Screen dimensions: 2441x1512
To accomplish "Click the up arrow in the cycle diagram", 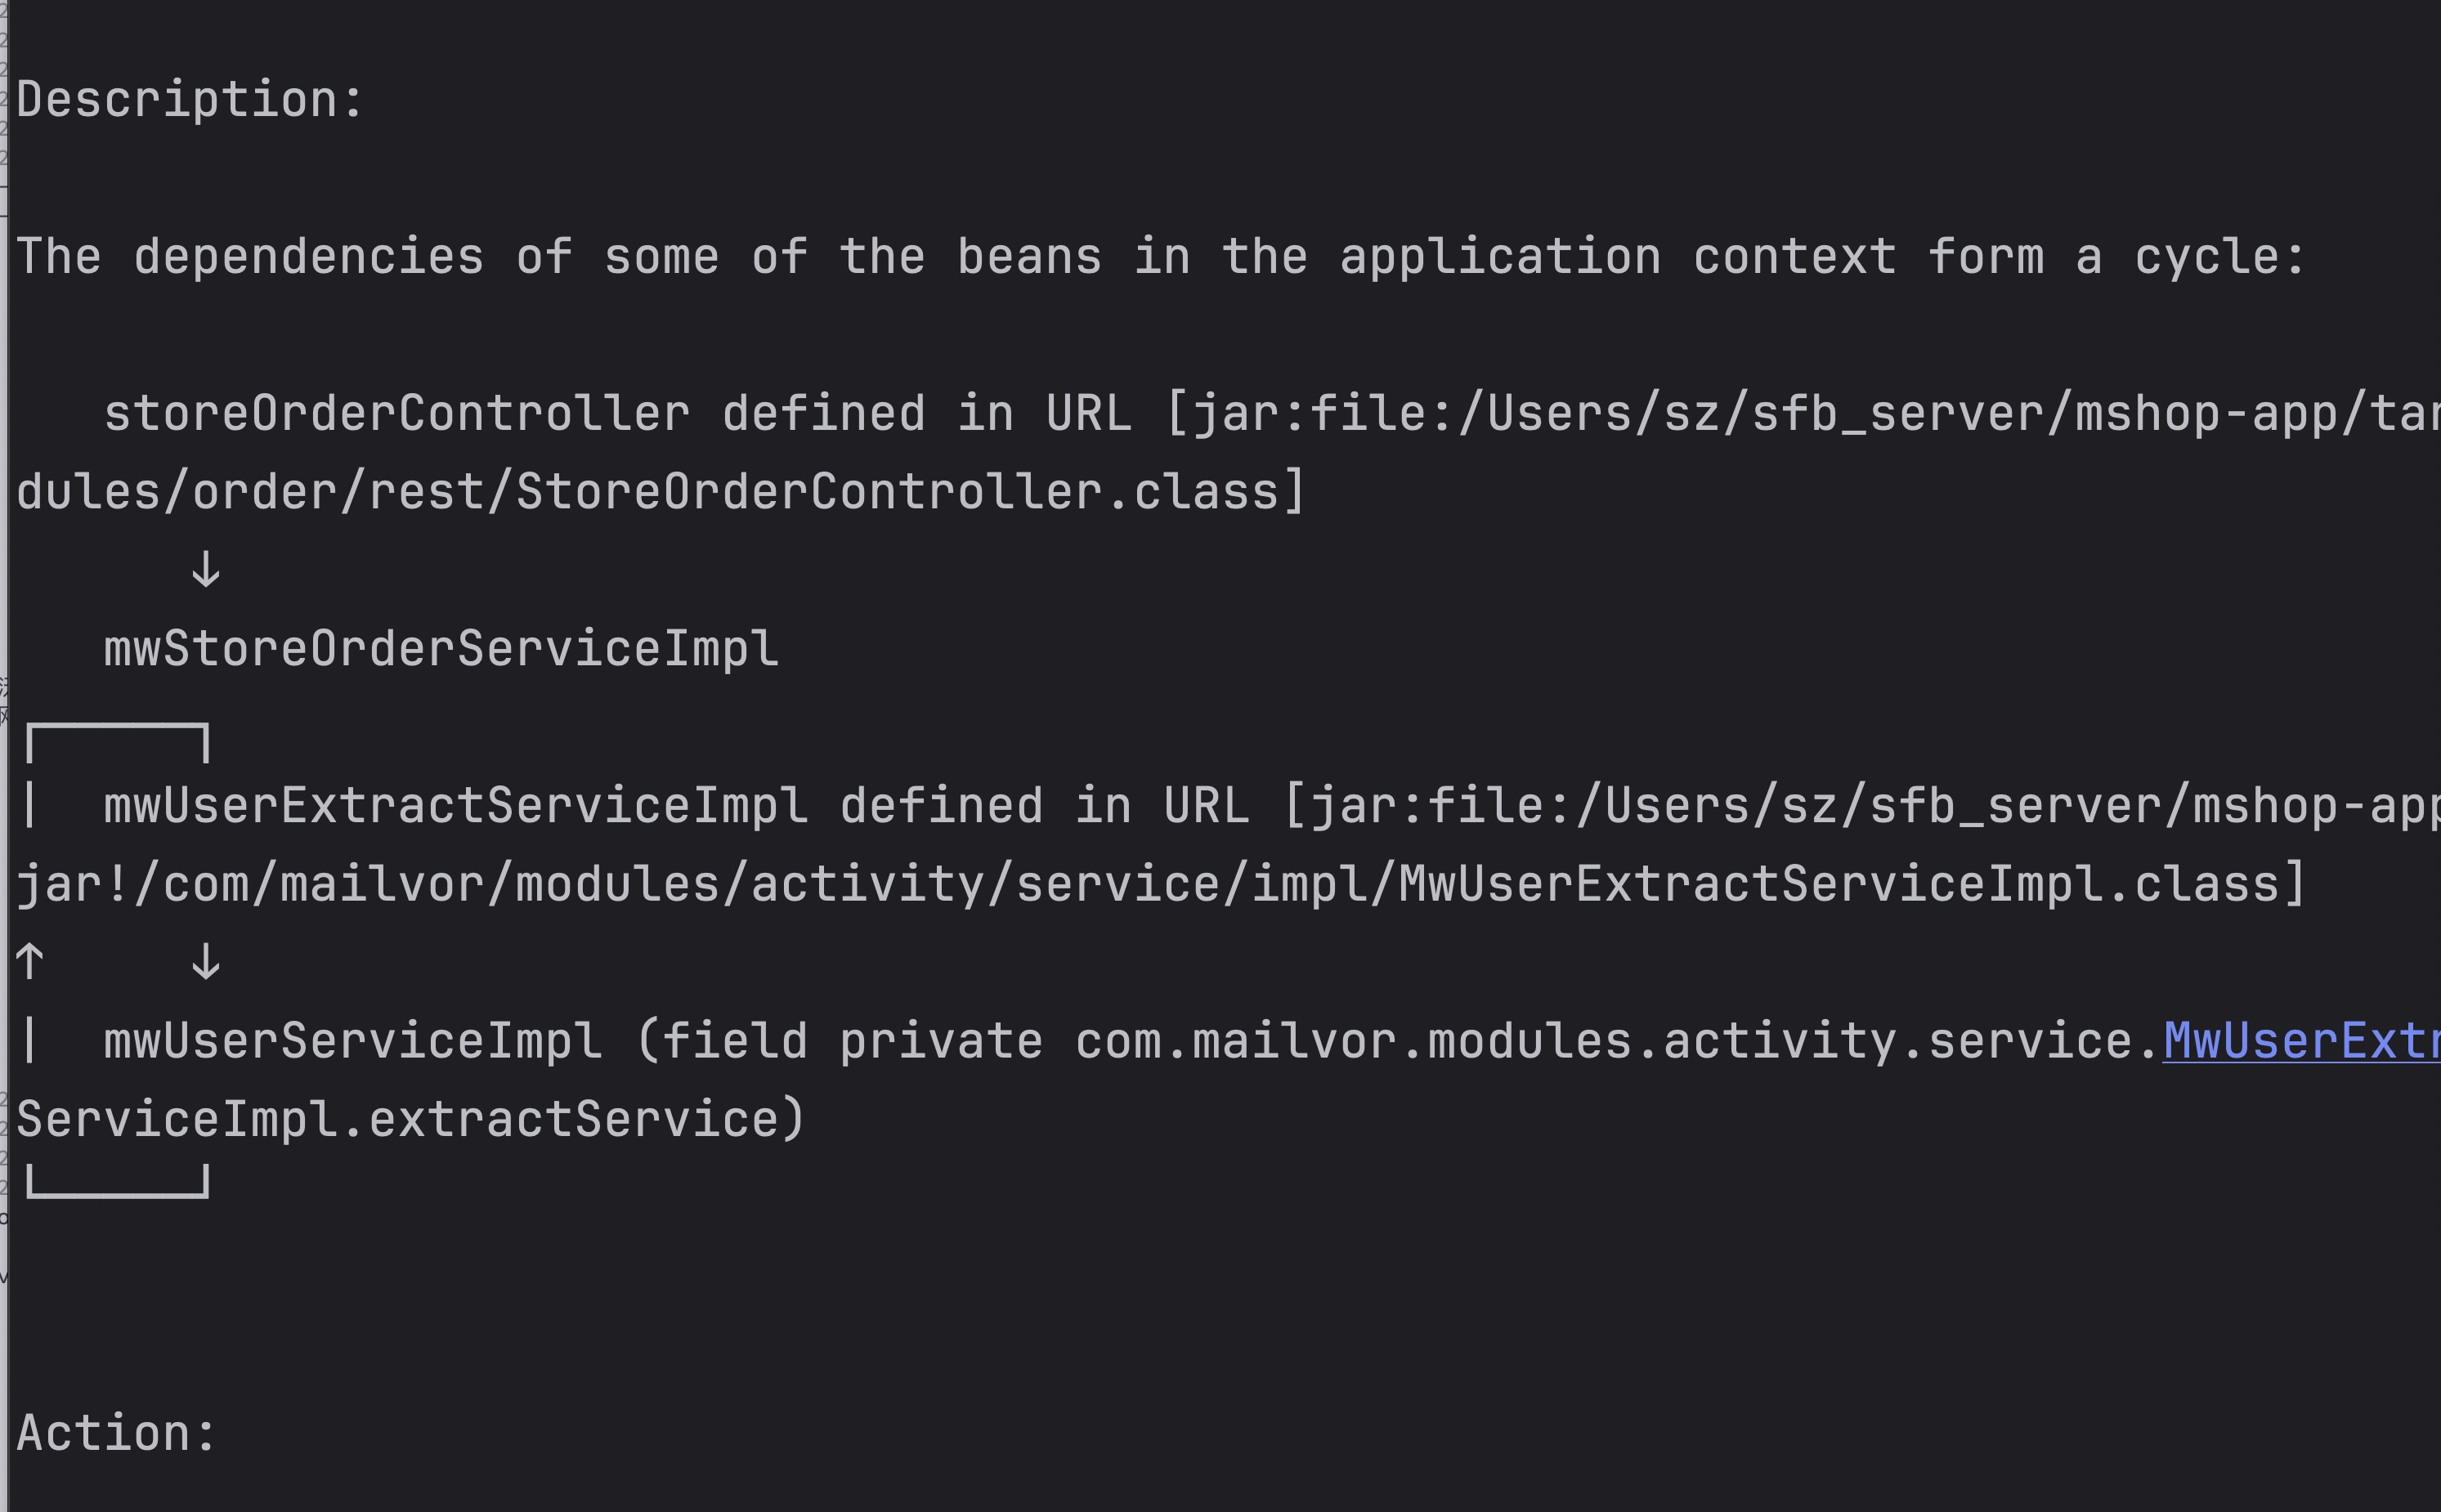I will pos(30,961).
